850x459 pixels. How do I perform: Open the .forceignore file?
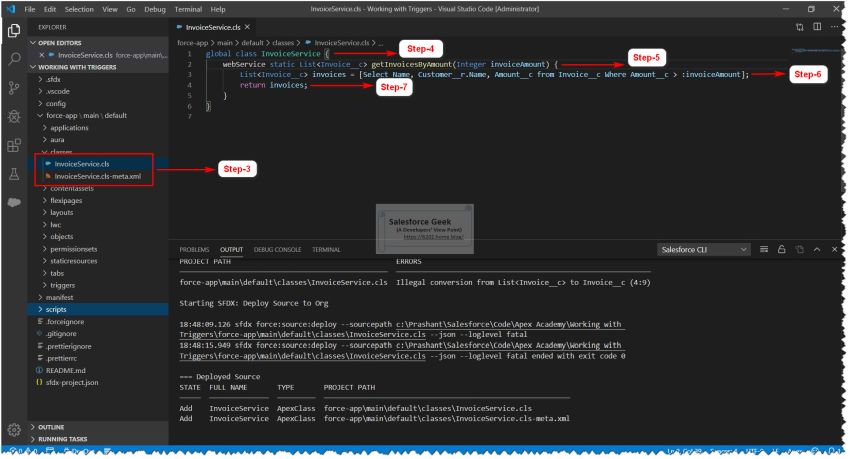65,321
